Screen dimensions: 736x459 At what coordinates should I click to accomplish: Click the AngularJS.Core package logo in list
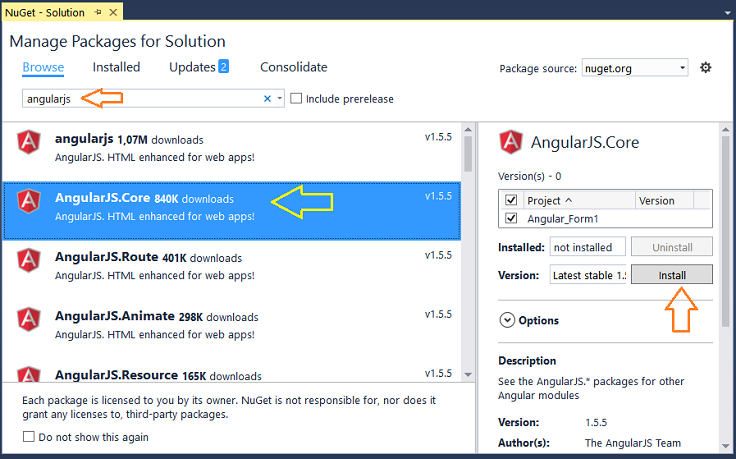click(29, 201)
